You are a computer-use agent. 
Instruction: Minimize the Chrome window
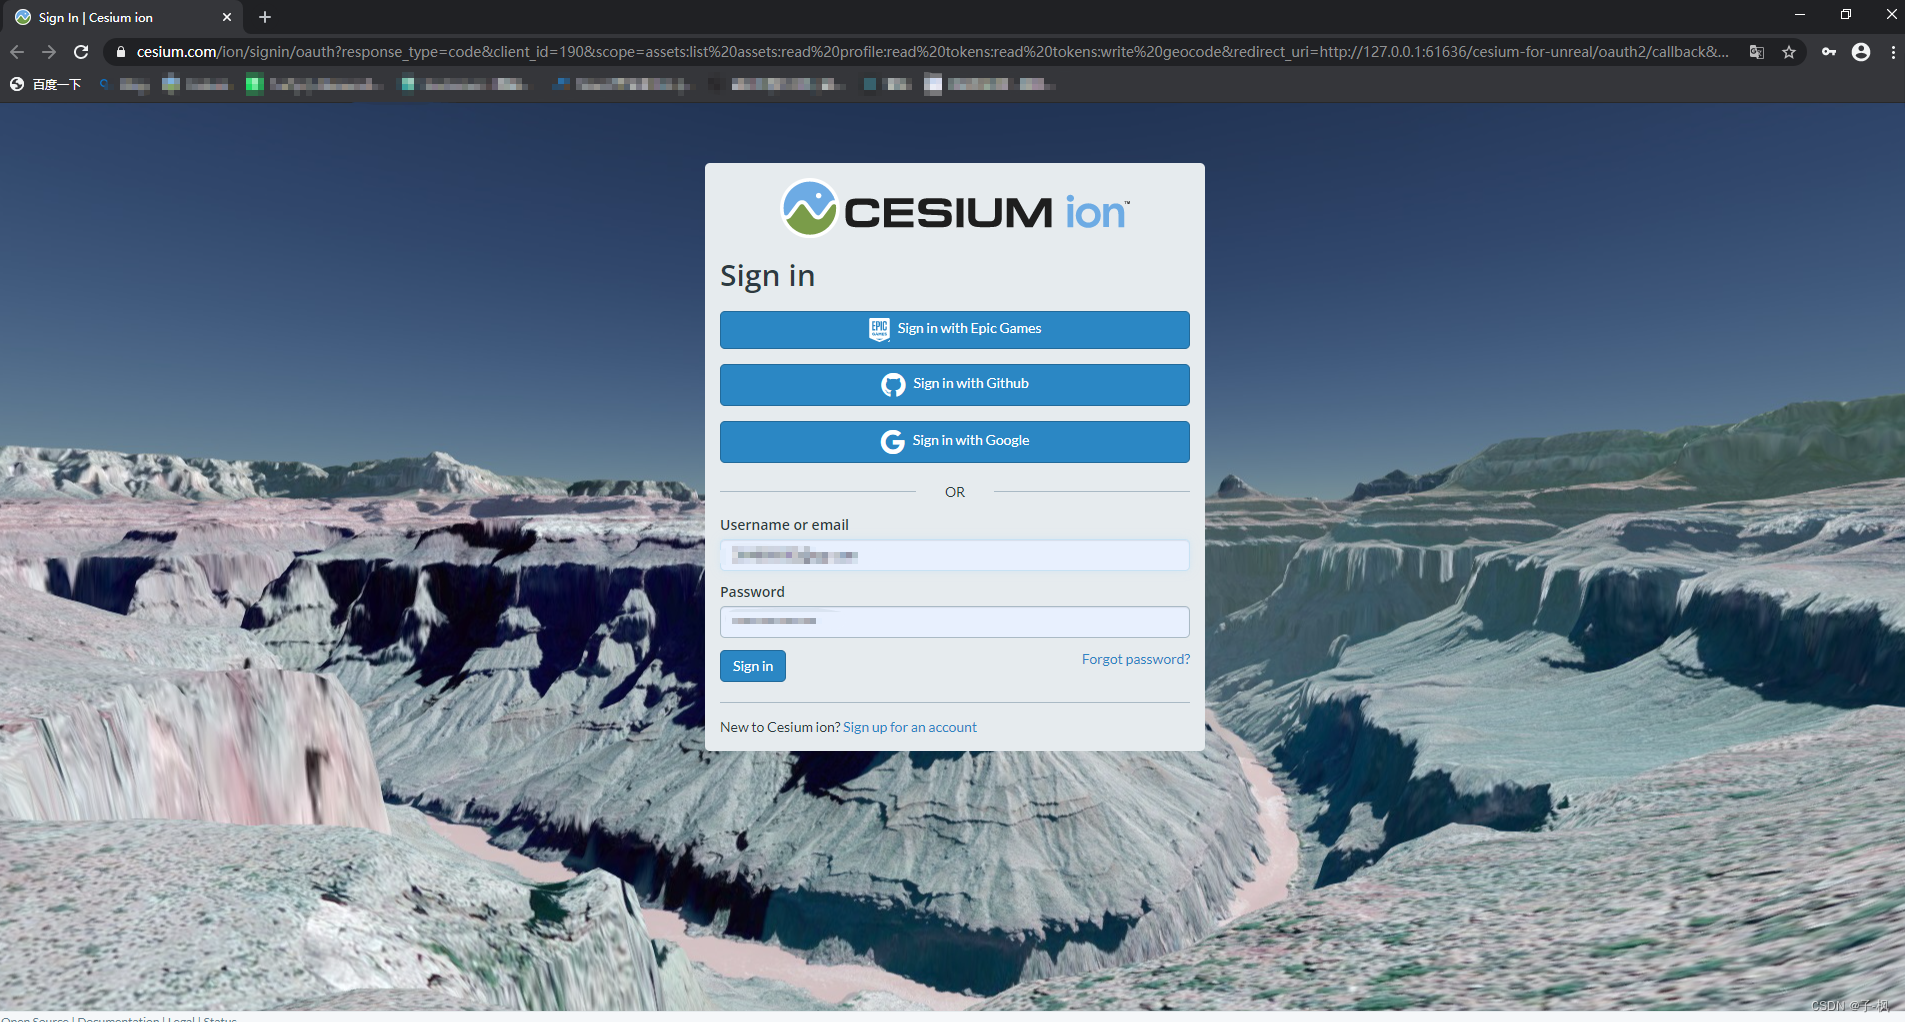point(1800,15)
